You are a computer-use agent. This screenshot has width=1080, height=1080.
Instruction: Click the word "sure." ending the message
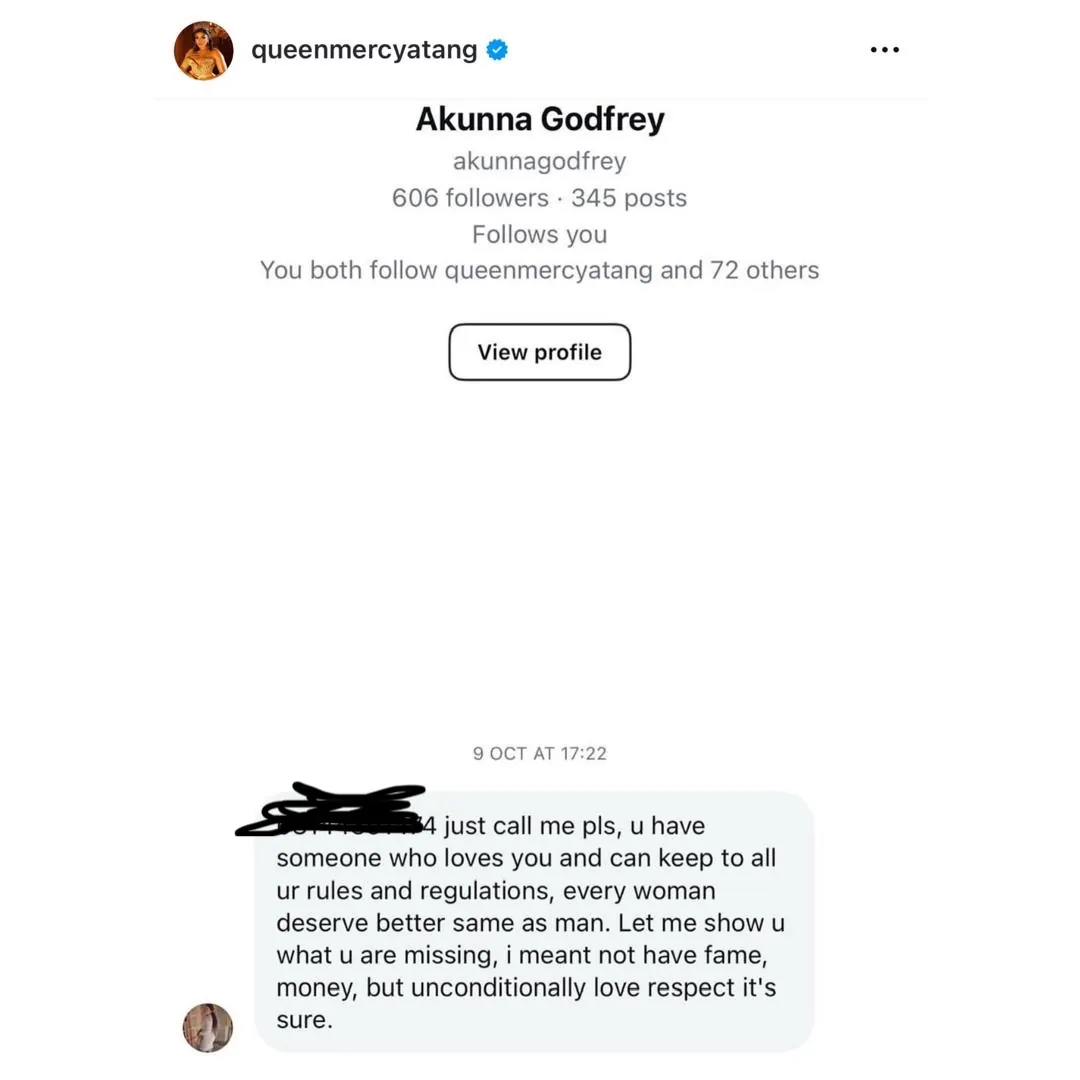[x=304, y=1020]
